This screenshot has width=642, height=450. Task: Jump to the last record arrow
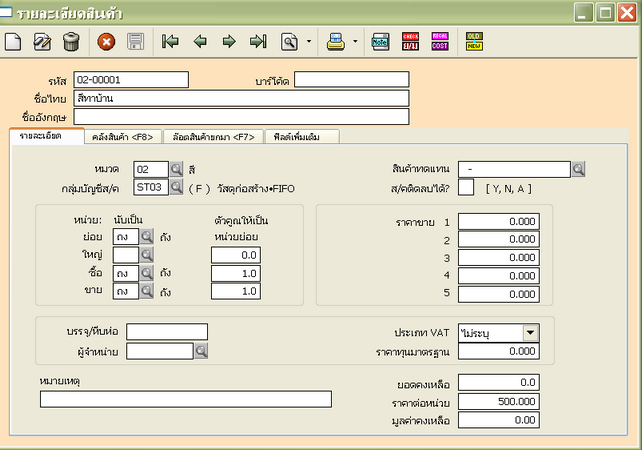click(x=258, y=42)
